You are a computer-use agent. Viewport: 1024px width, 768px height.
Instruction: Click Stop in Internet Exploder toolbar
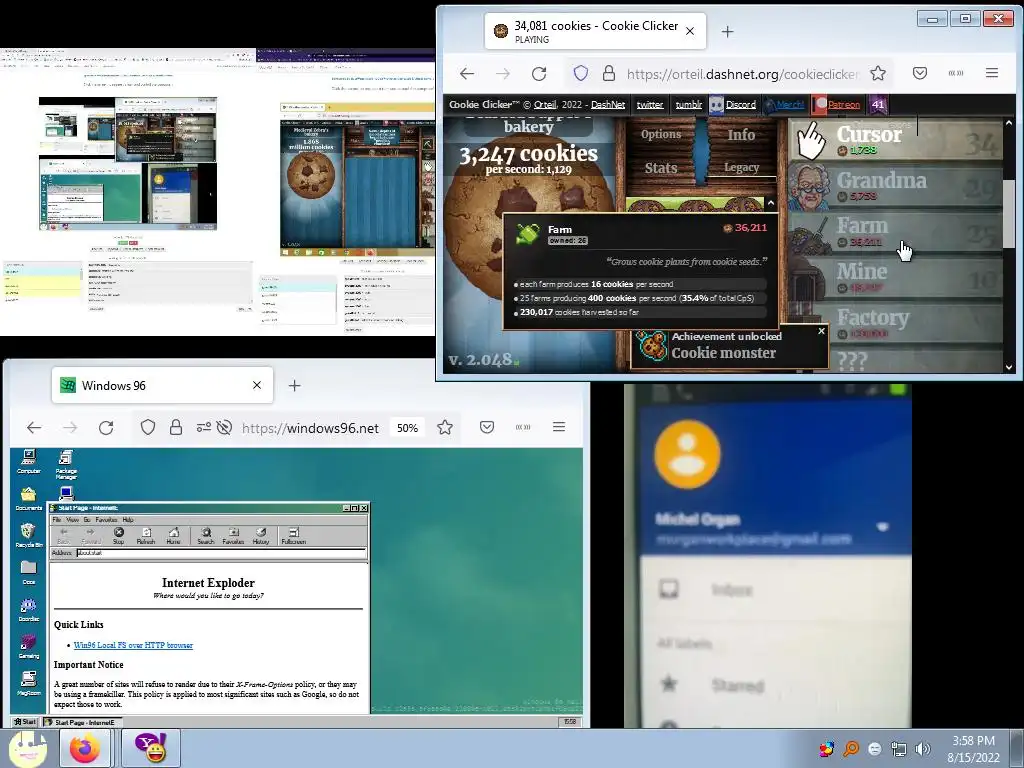[119, 536]
